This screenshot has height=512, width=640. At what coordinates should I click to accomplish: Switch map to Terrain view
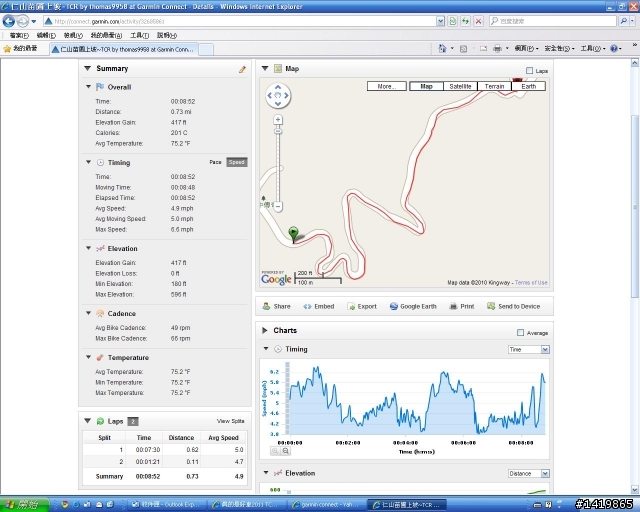(x=494, y=87)
